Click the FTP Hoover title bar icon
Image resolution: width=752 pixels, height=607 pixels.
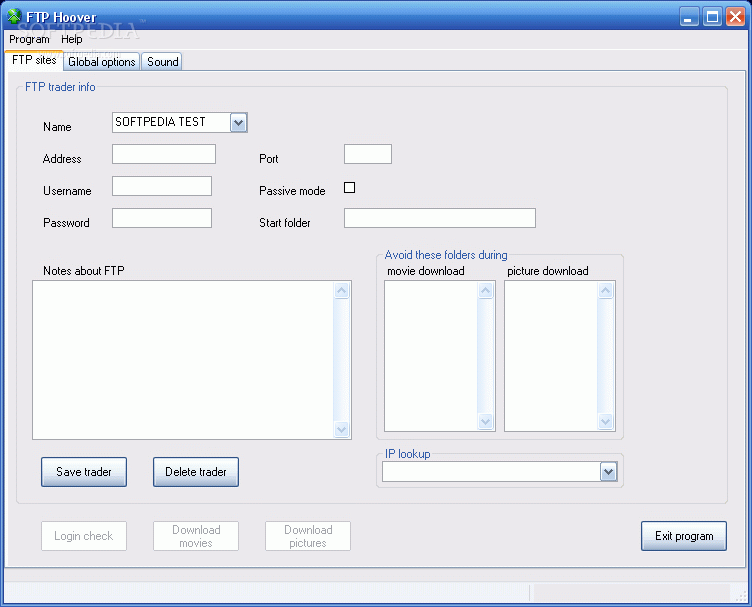coord(14,16)
